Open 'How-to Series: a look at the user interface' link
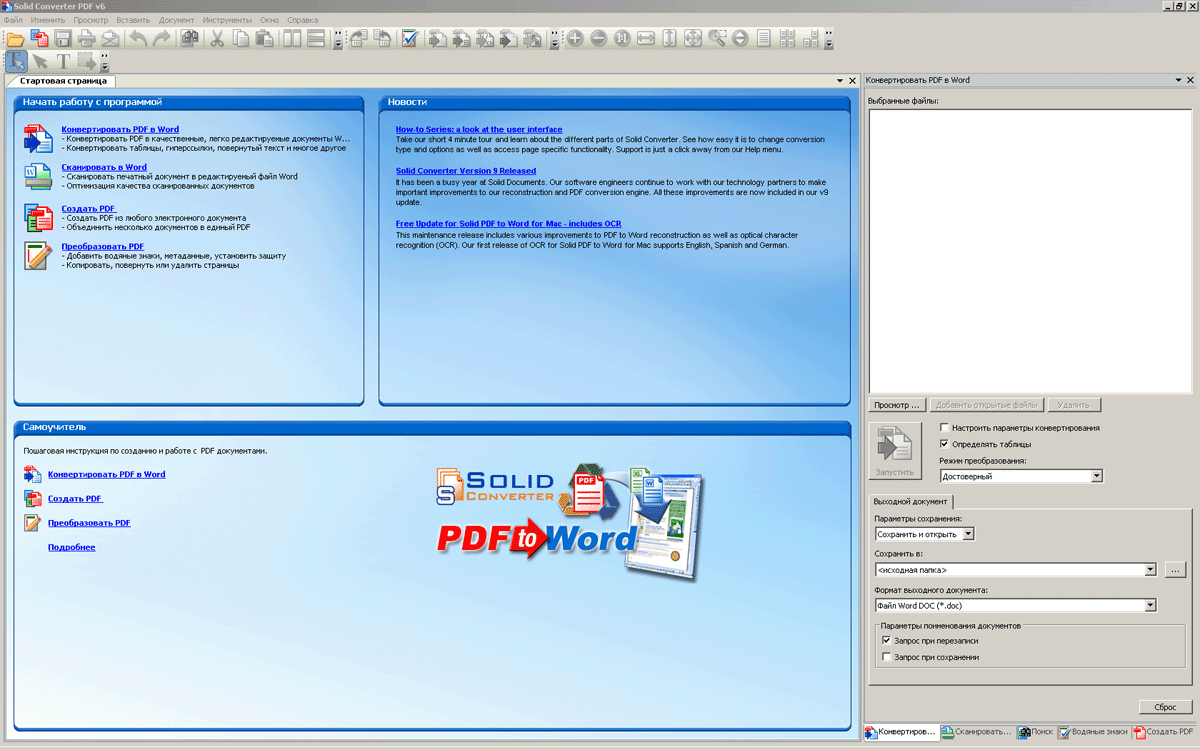 (479, 129)
